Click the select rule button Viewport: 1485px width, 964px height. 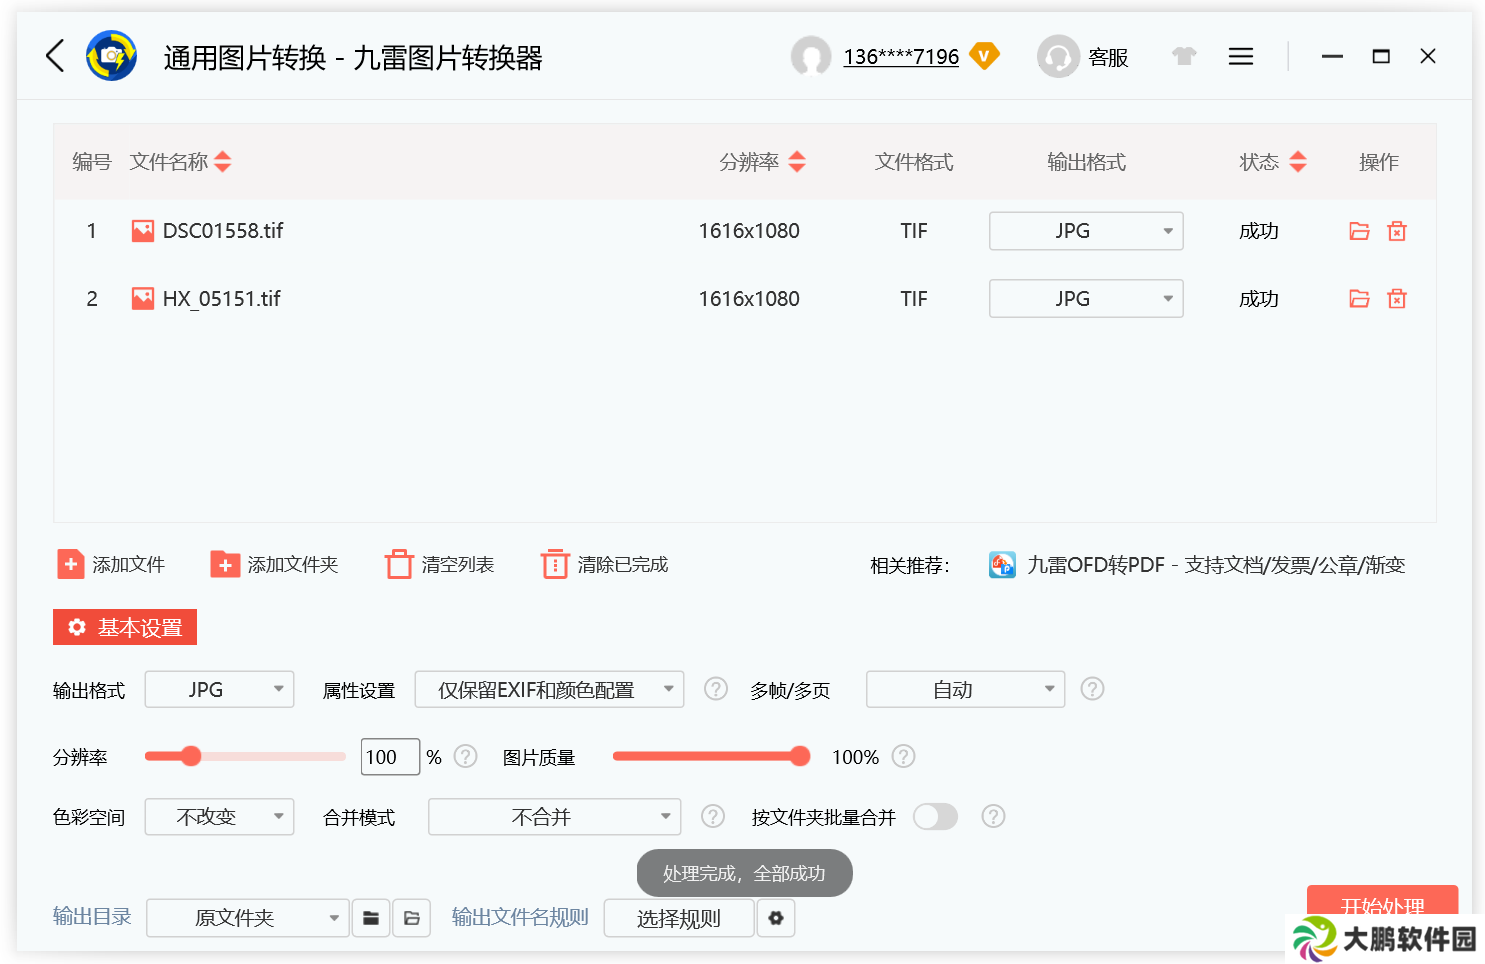pos(679,918)
